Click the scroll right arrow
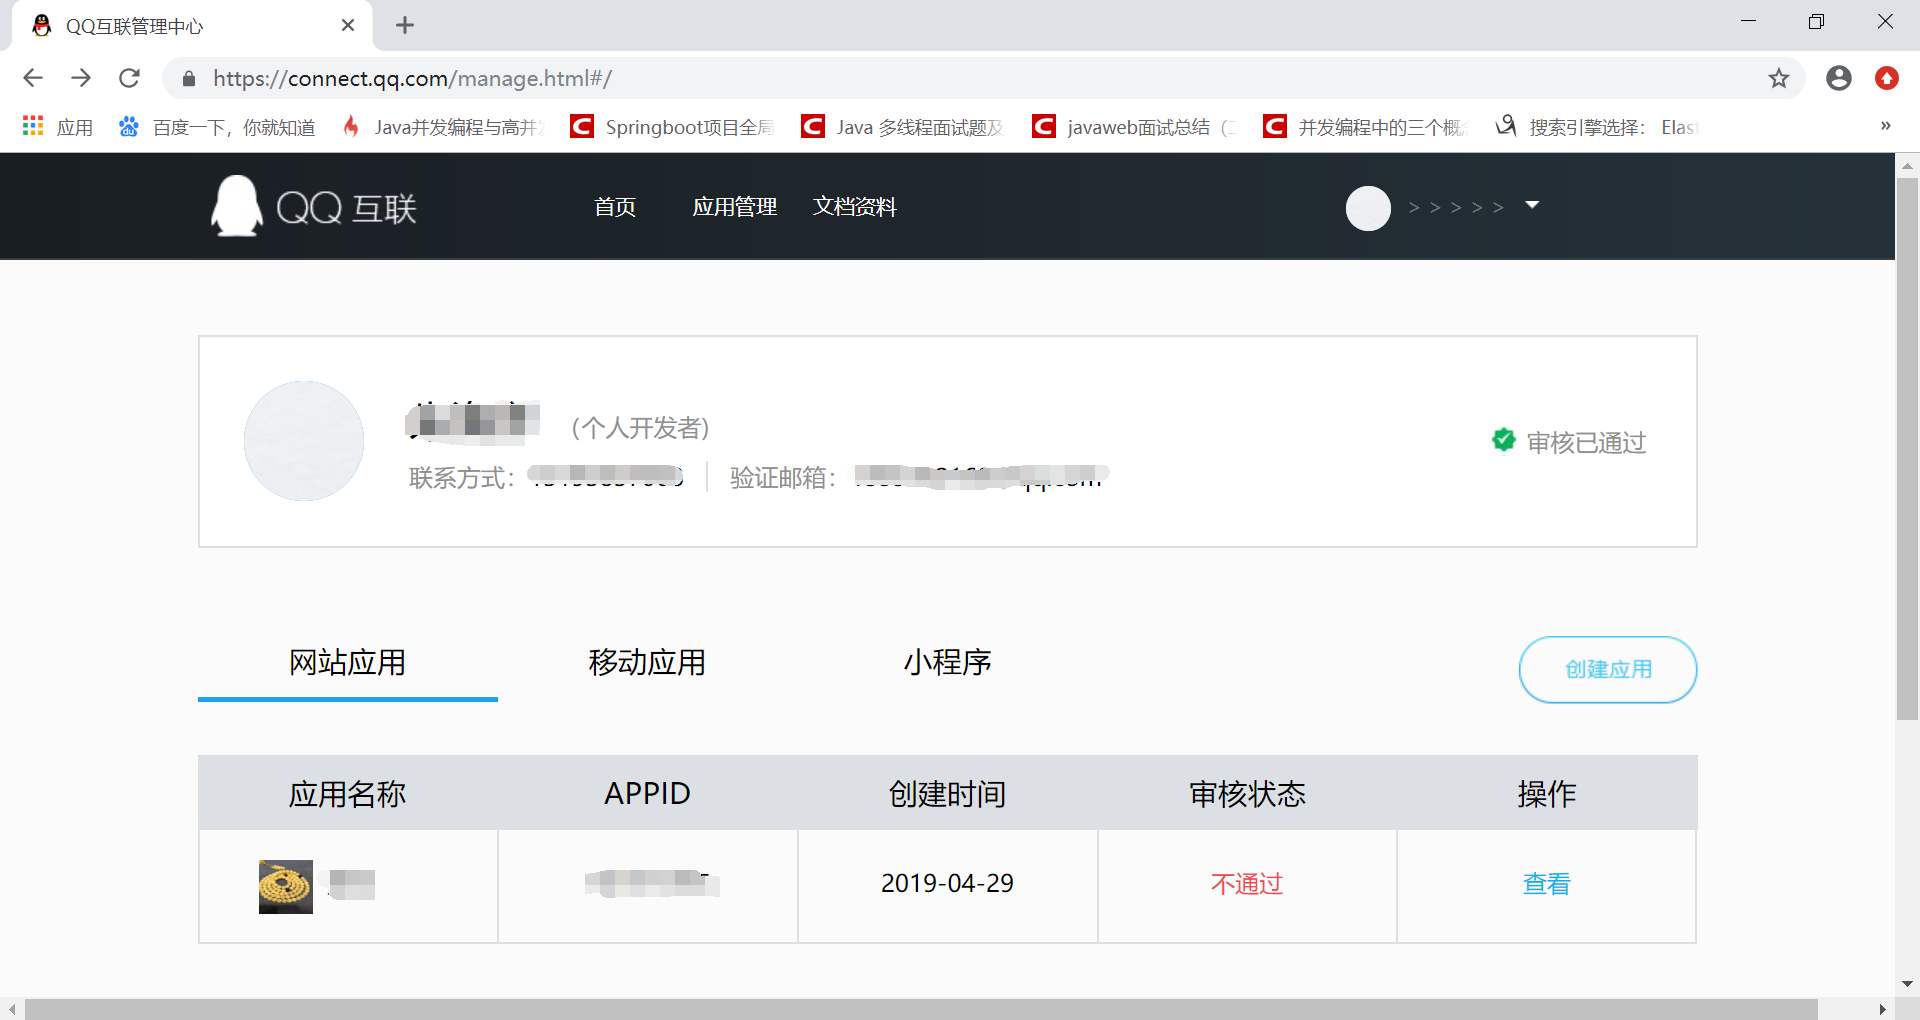The image size is (1920, 1020). click(x=1883, y=1009)
